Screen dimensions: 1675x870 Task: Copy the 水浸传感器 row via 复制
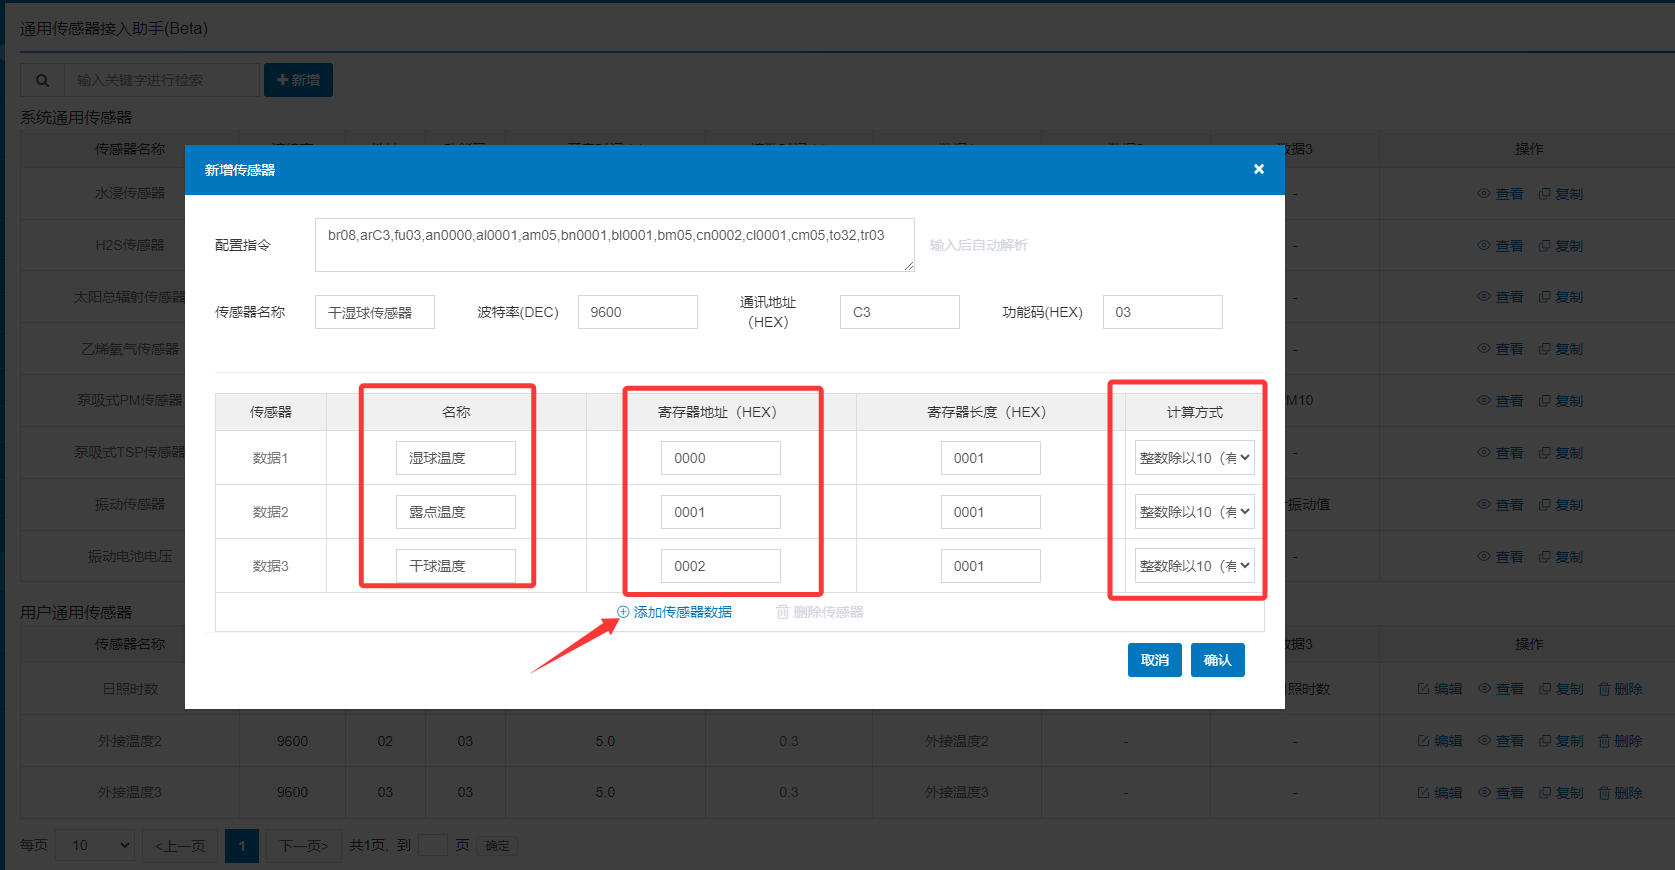coord(1560,194)
